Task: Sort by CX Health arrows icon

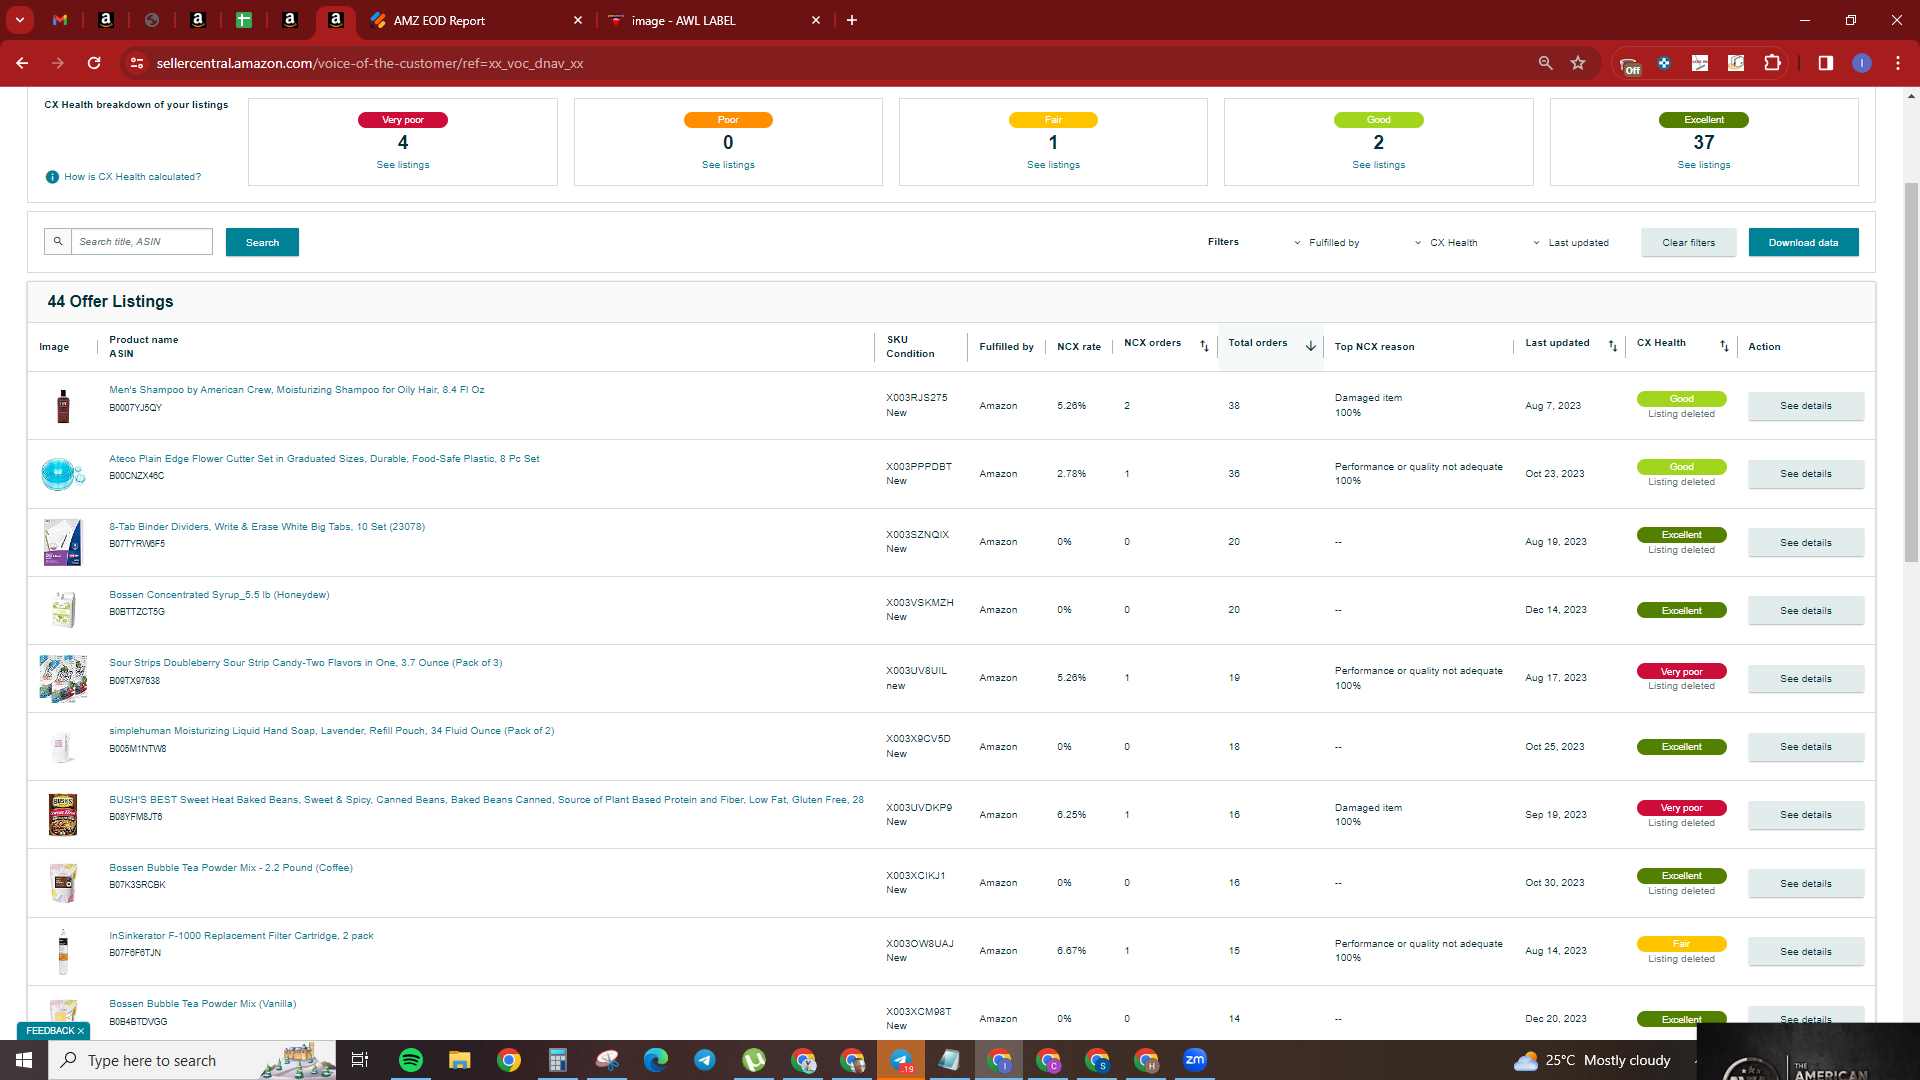Action: tap(1724, 346)
